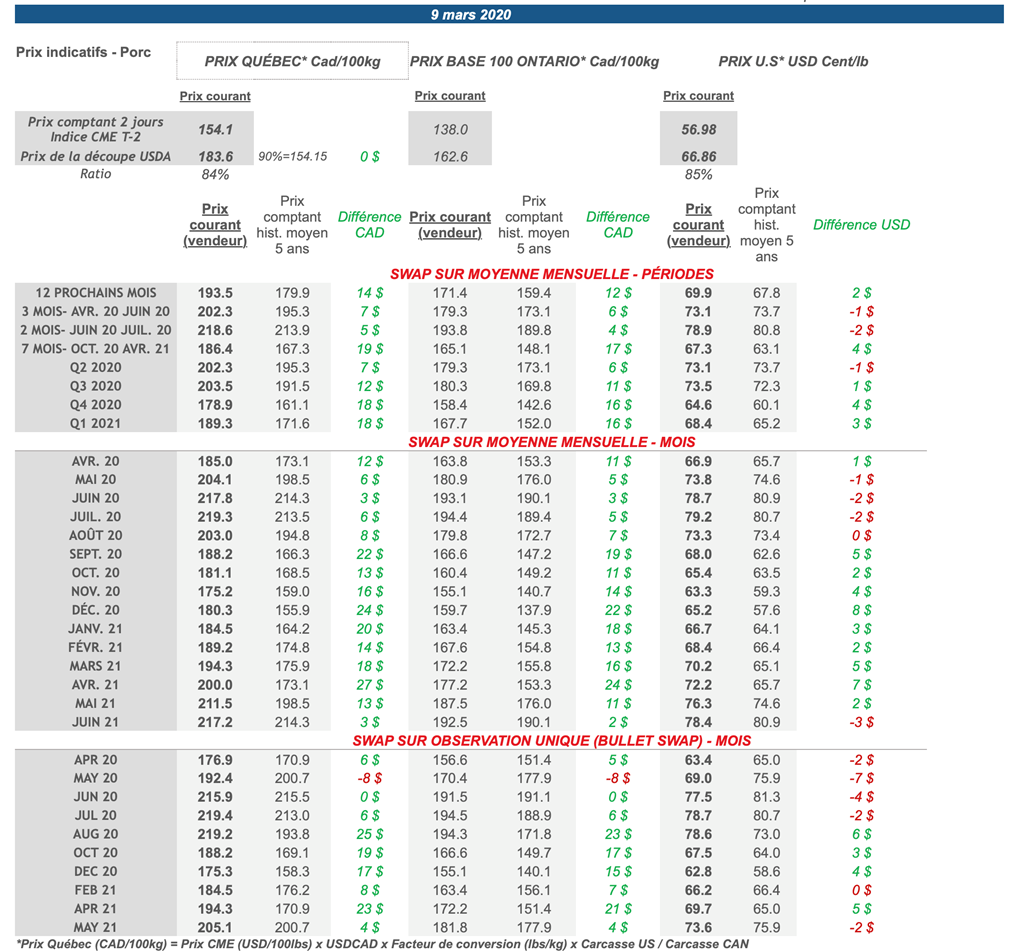
Task: Click 'SWAP SUR MOYENNE MENSUELLE - PÉRIODES' section title
Action: pyautogui.click(x=552, y=274)
